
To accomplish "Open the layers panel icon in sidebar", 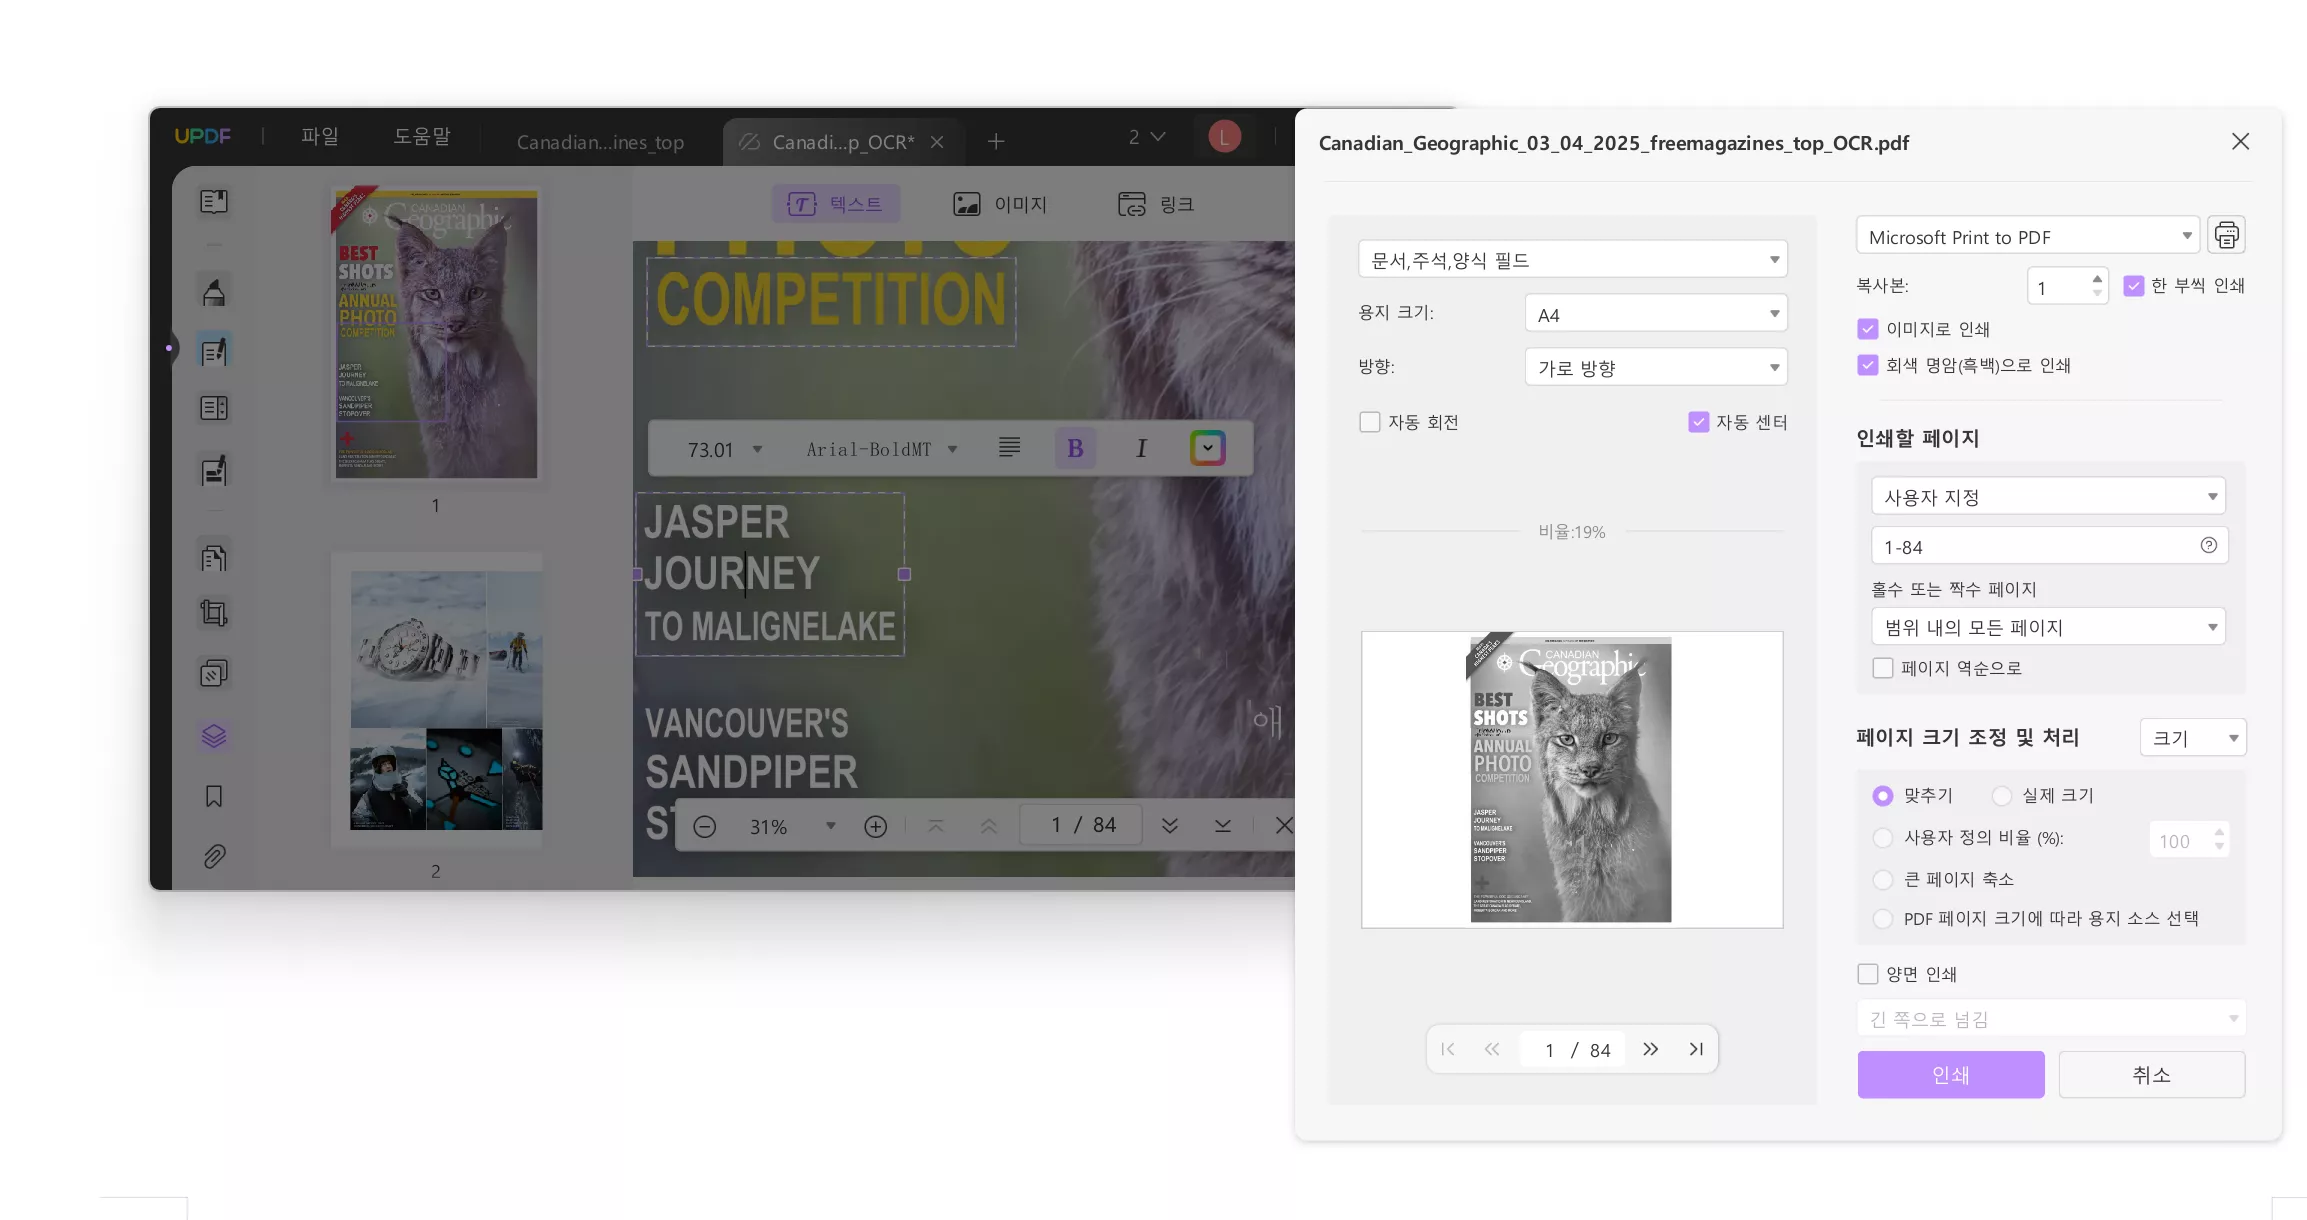I will [214, 736].
